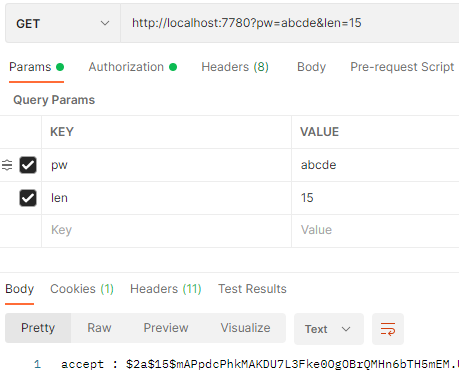Uncheck the pw parameter checkbox
The width and height of the screenshot is (459, 381).
28,165
